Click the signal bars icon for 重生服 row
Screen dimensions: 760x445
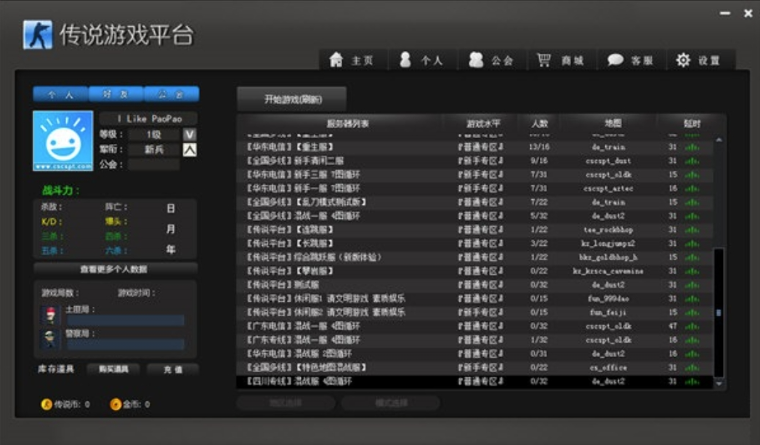click(x=692, y=147)
